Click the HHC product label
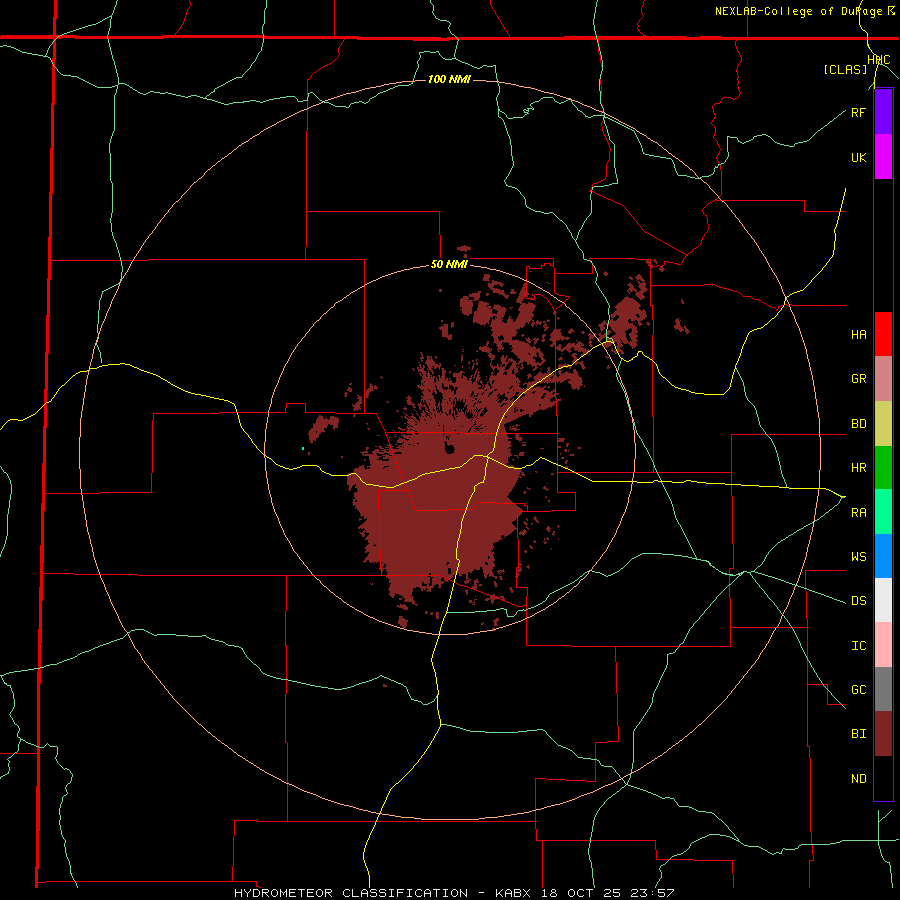The width and height of the screenshot is (900, 900). point(878,60)
